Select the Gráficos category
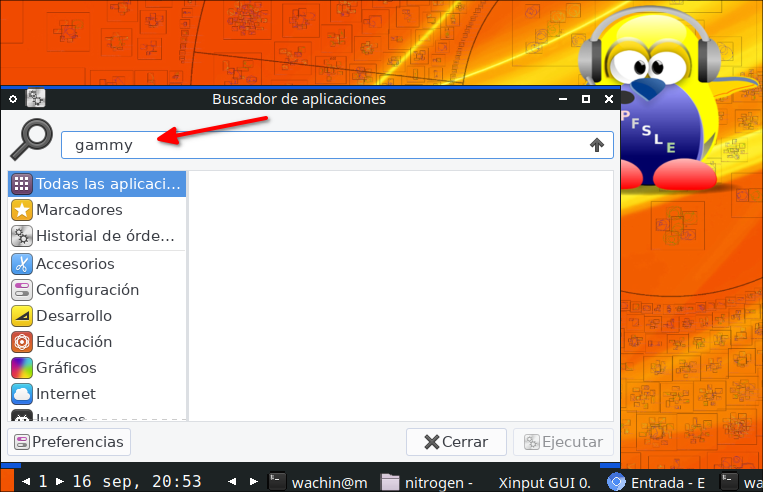The image size is (763, 492). coord(97,368)
